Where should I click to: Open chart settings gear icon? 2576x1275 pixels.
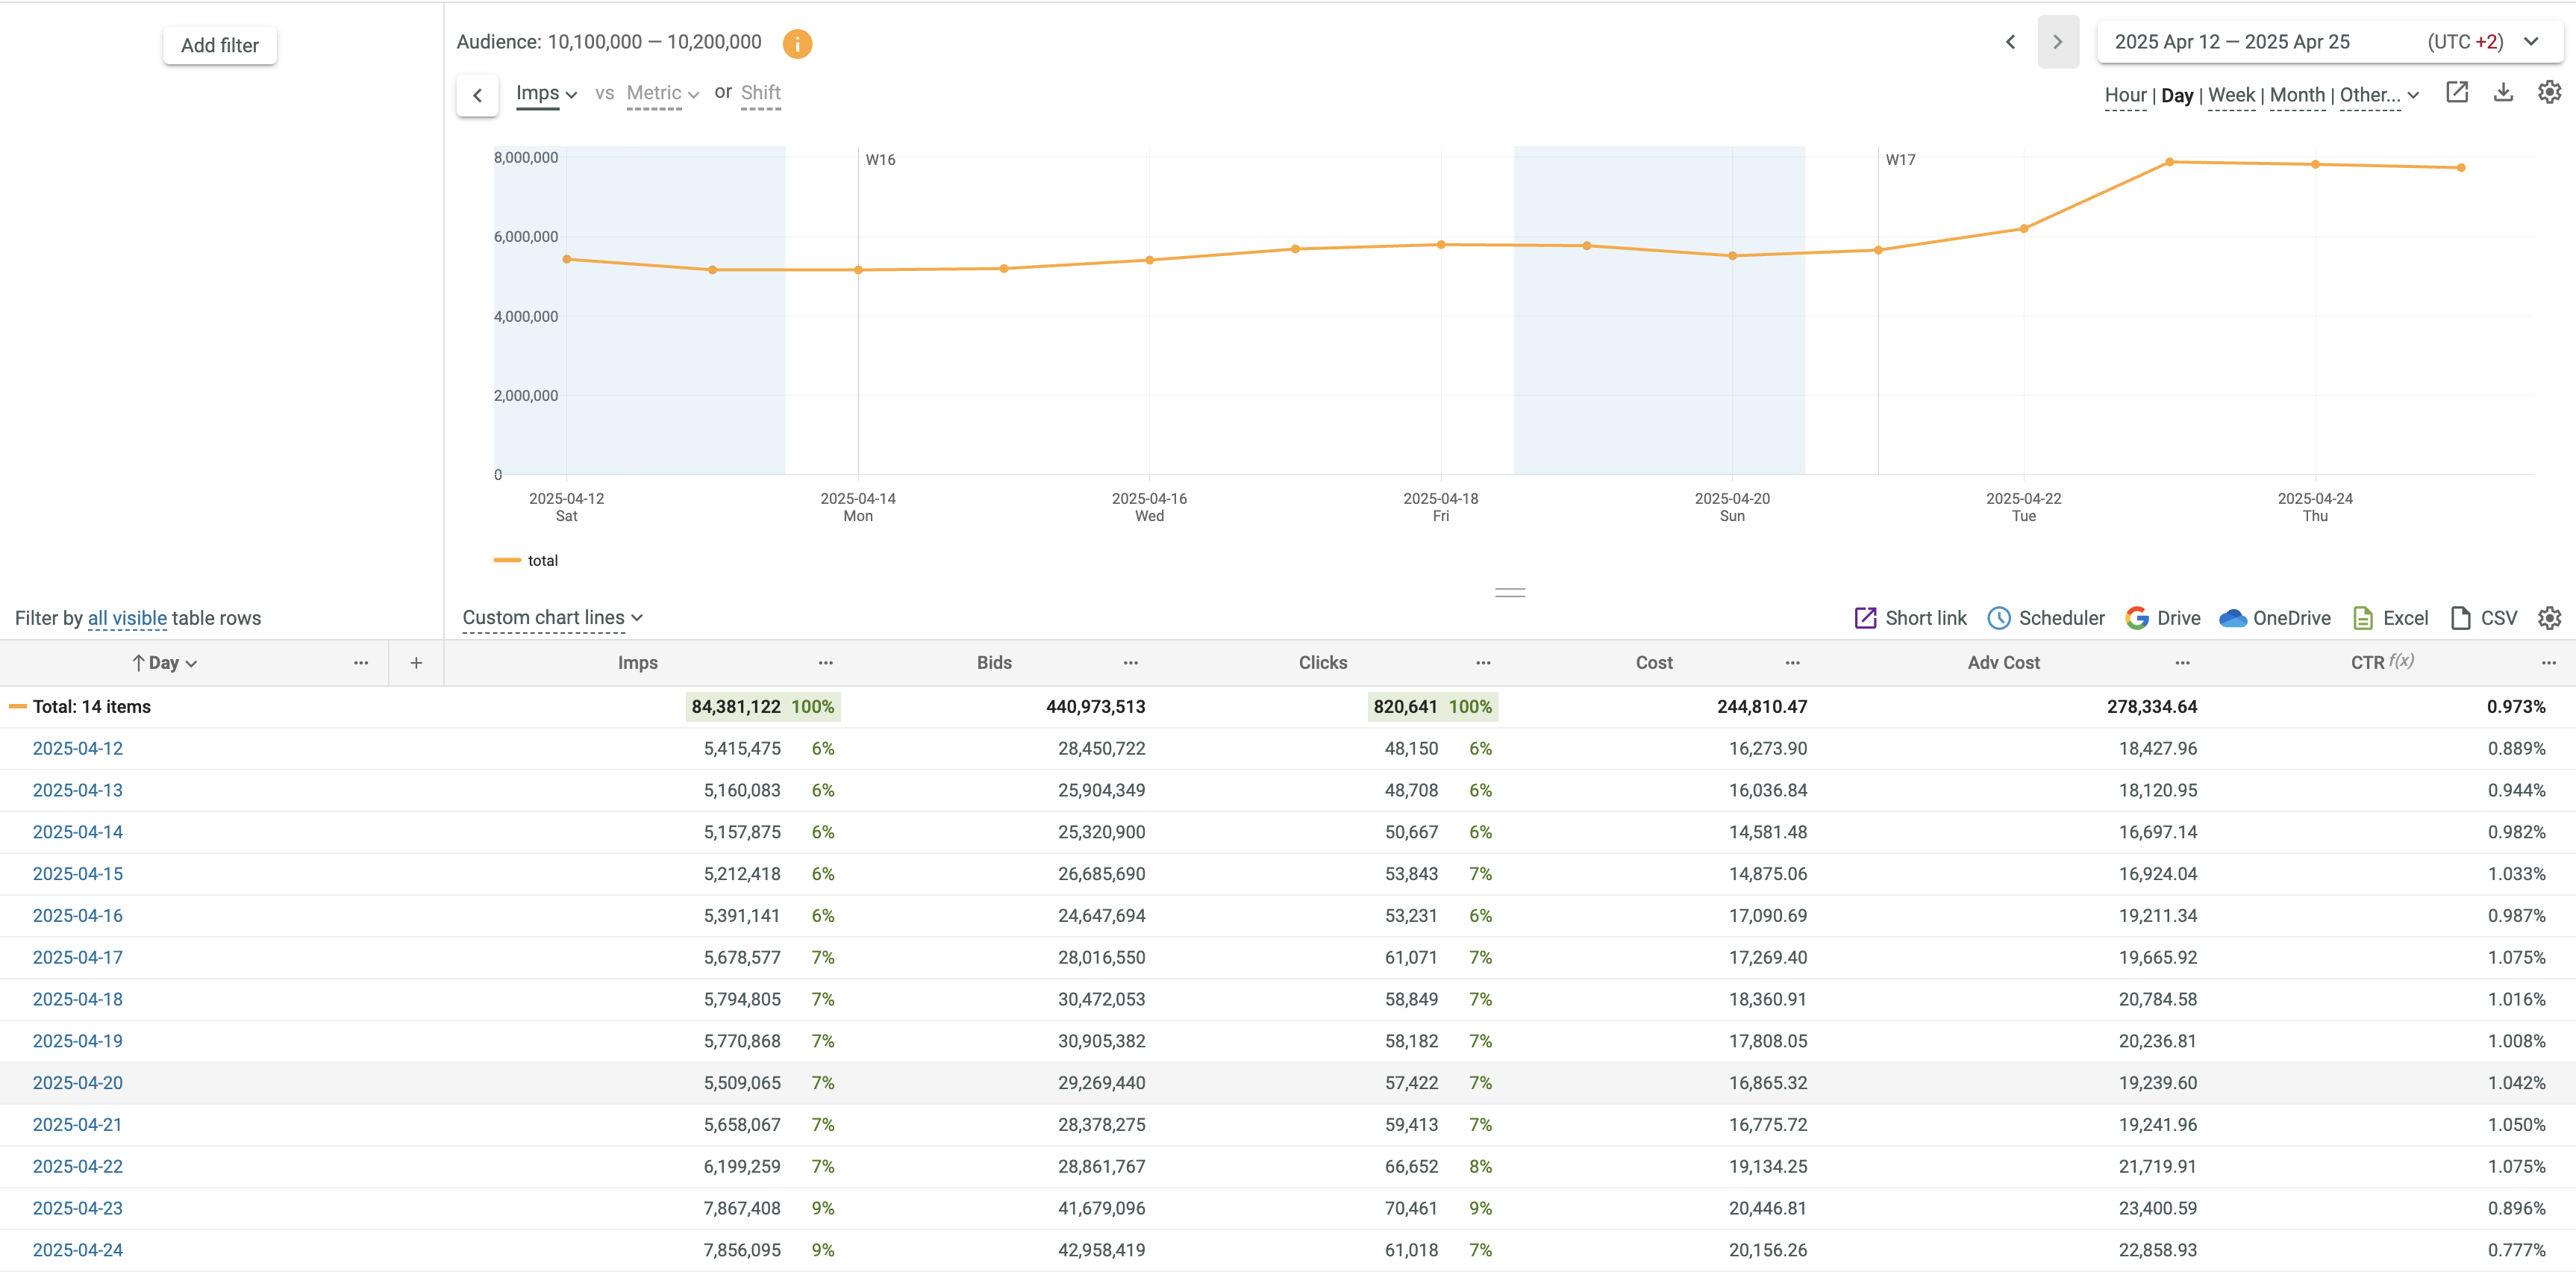coord(2549,93)
